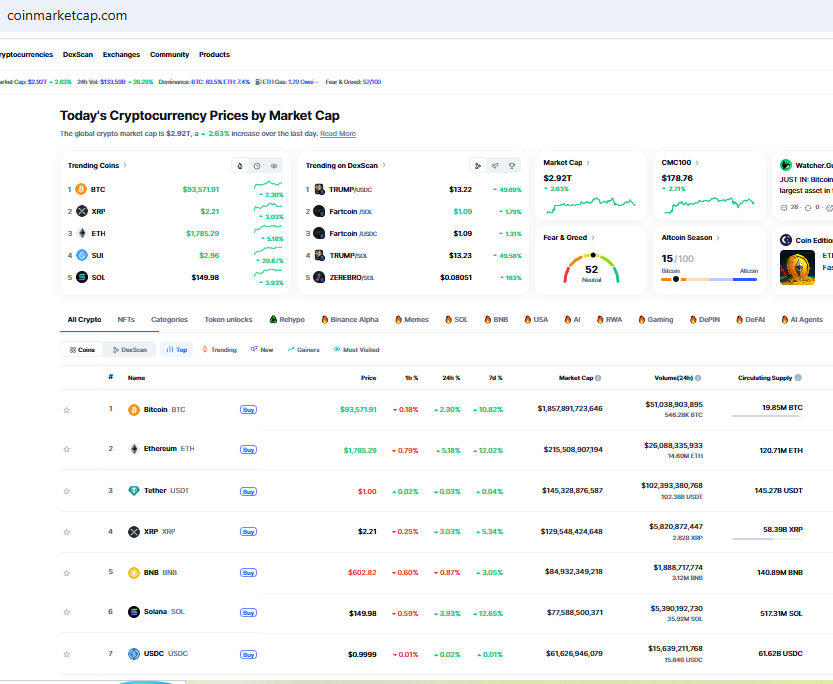Click the SUI icon in Trending Coins
Viewport: 833px width, 684px height.
82,255
